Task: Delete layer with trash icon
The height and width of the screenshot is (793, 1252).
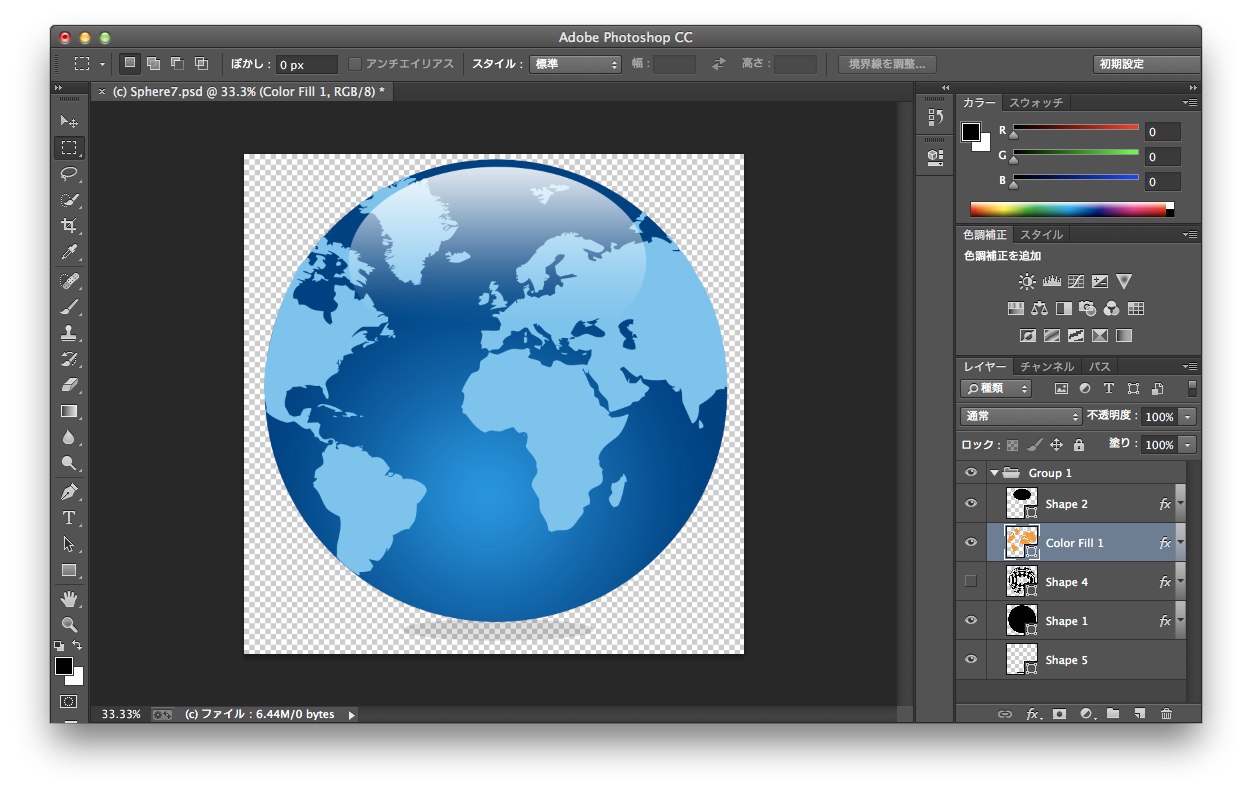Action: pos(1166,714)
